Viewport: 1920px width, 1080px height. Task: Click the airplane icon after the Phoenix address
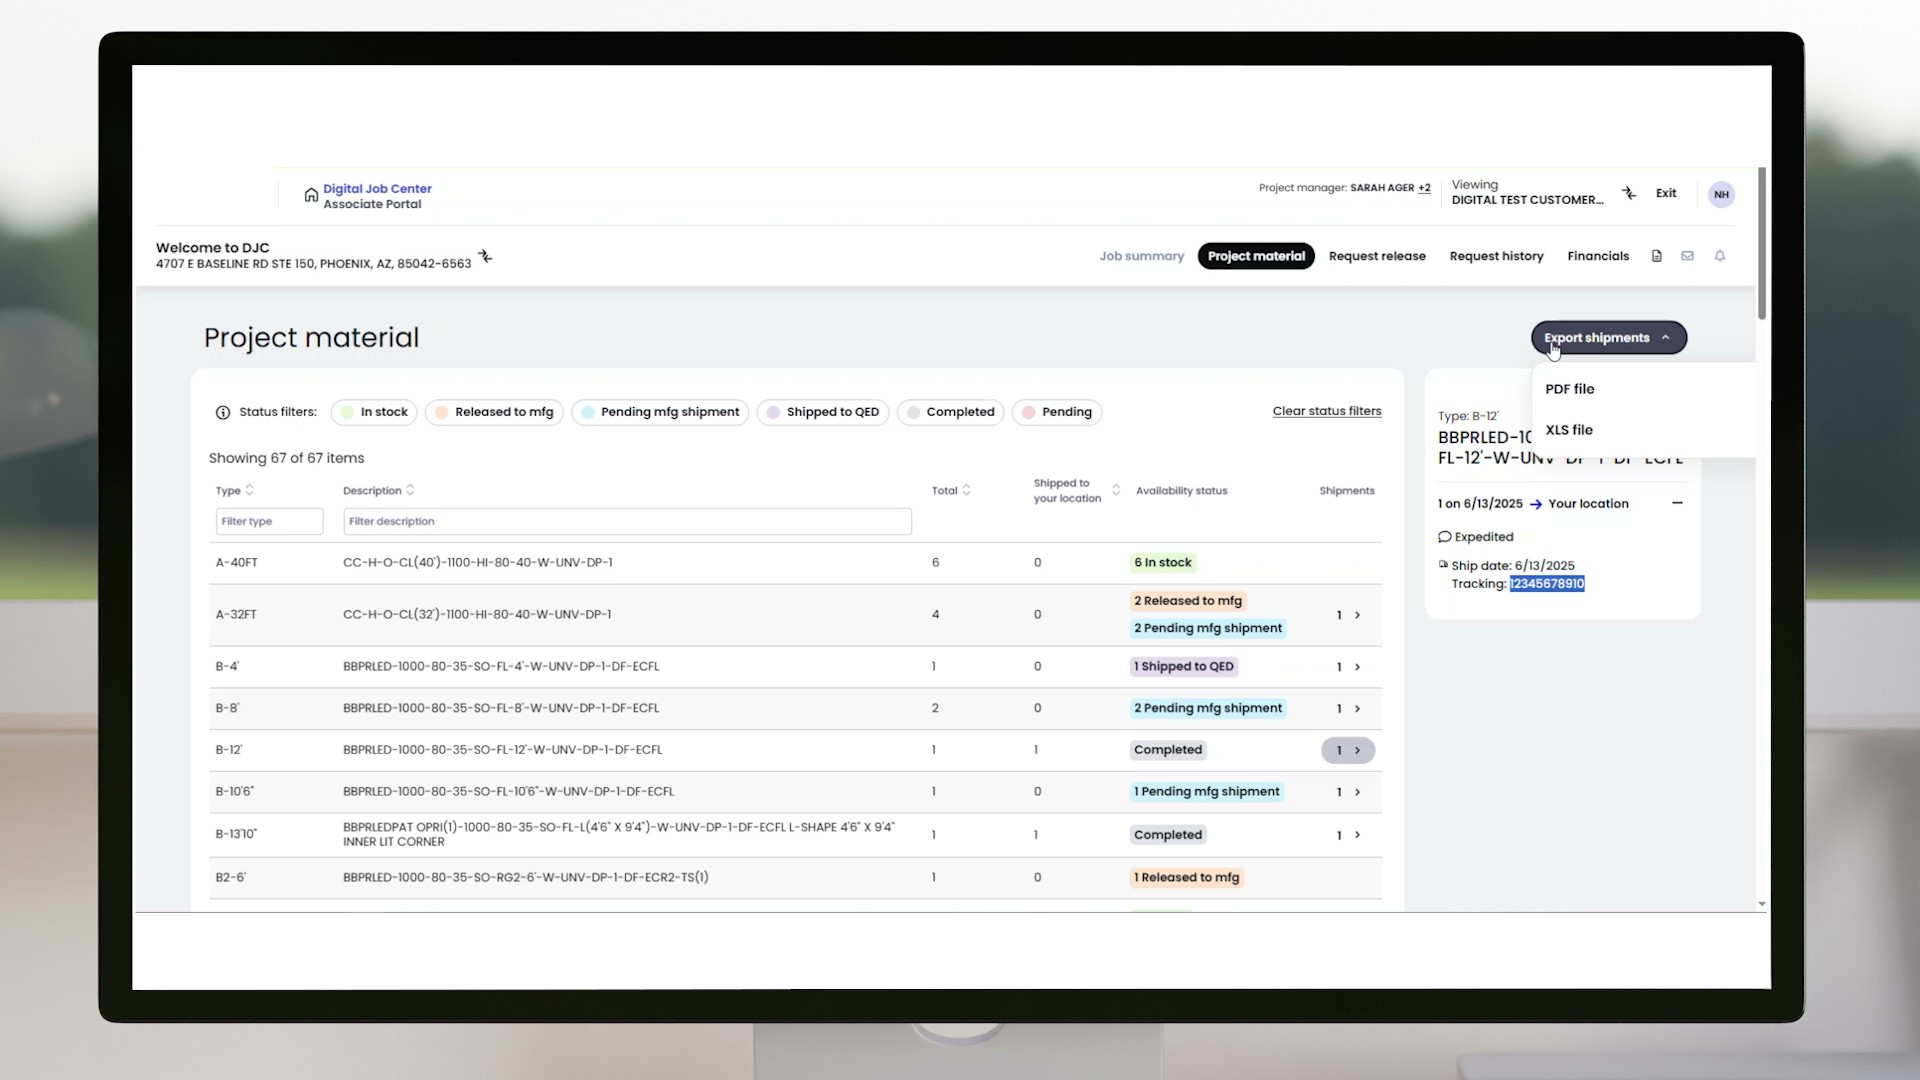pyautogui.click(x=485, y=257)
